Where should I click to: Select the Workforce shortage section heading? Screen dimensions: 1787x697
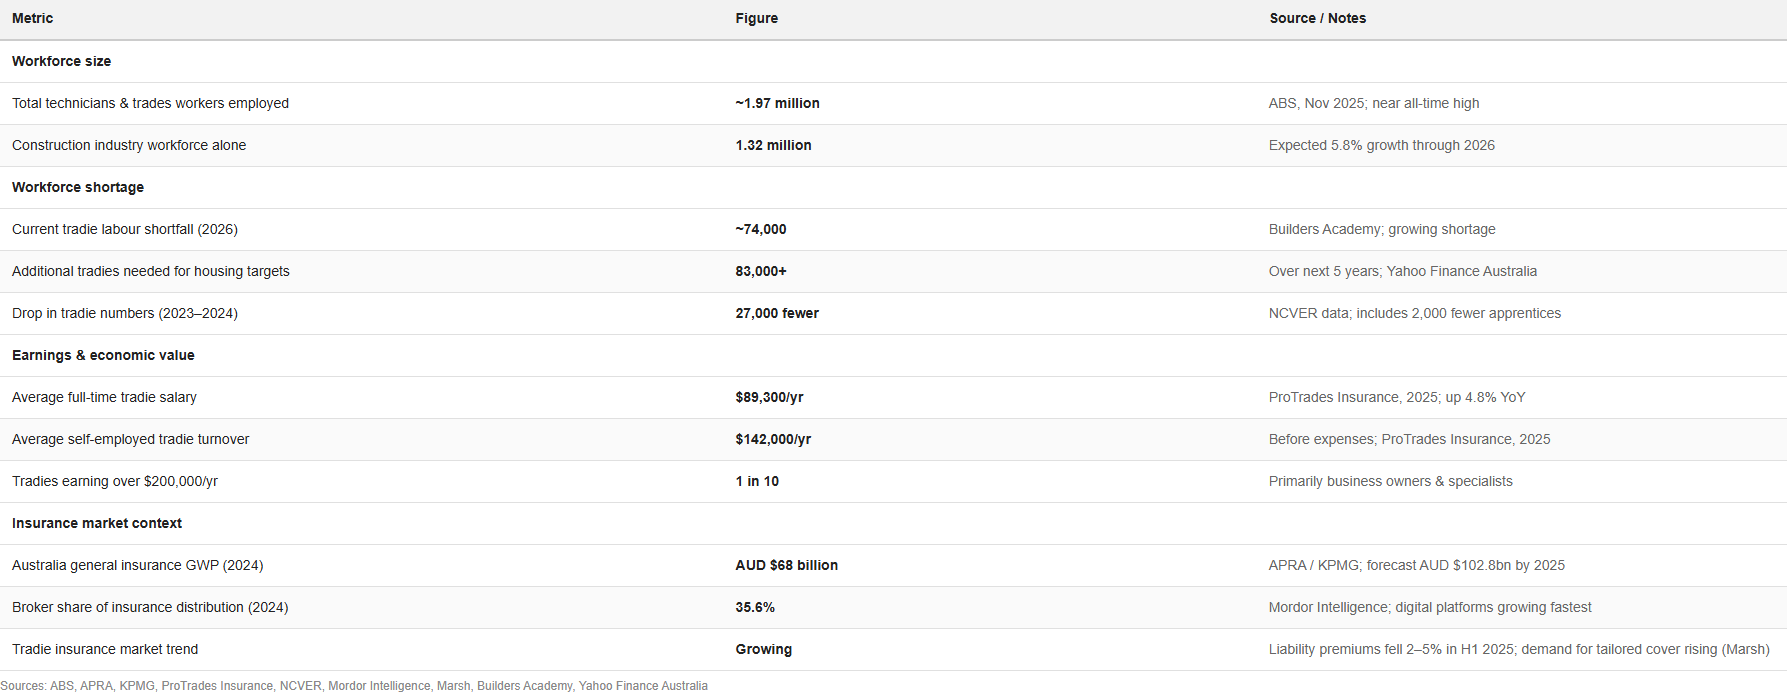point(78,187)
